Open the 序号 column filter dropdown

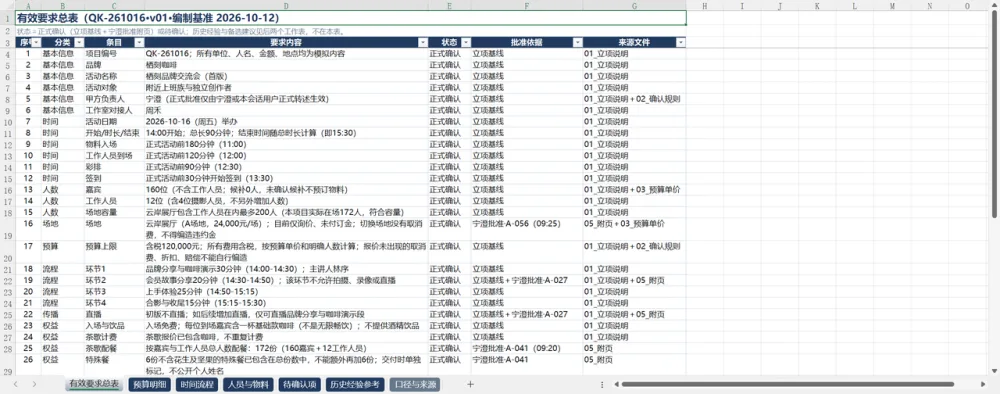(x=36, y=42)
